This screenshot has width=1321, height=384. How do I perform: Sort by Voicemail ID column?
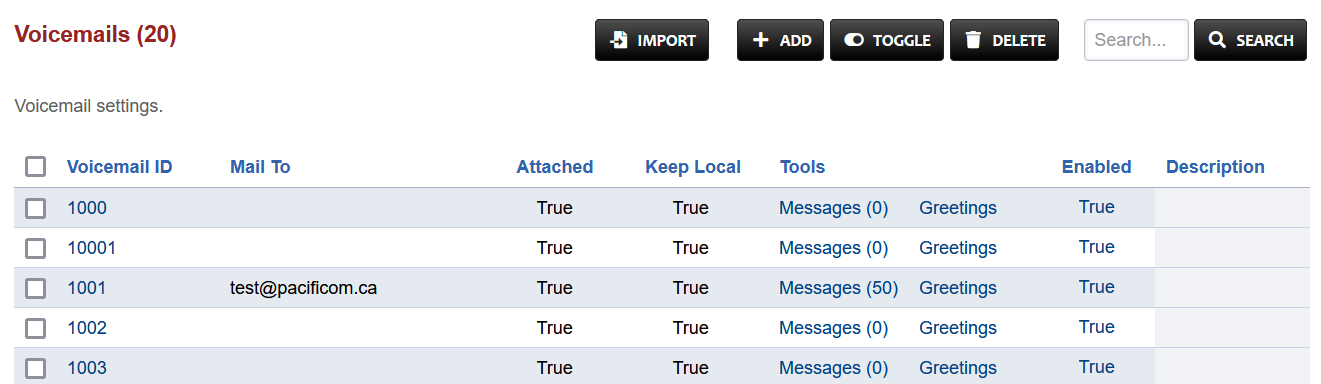120,167
